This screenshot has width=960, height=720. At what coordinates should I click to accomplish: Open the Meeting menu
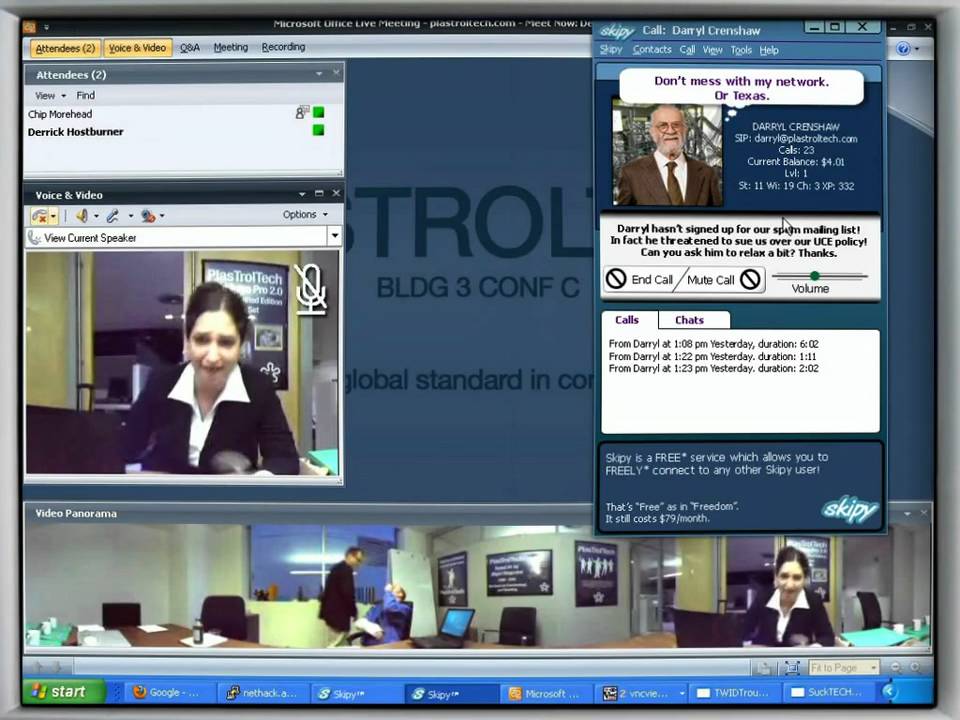(x=231, y=47)
